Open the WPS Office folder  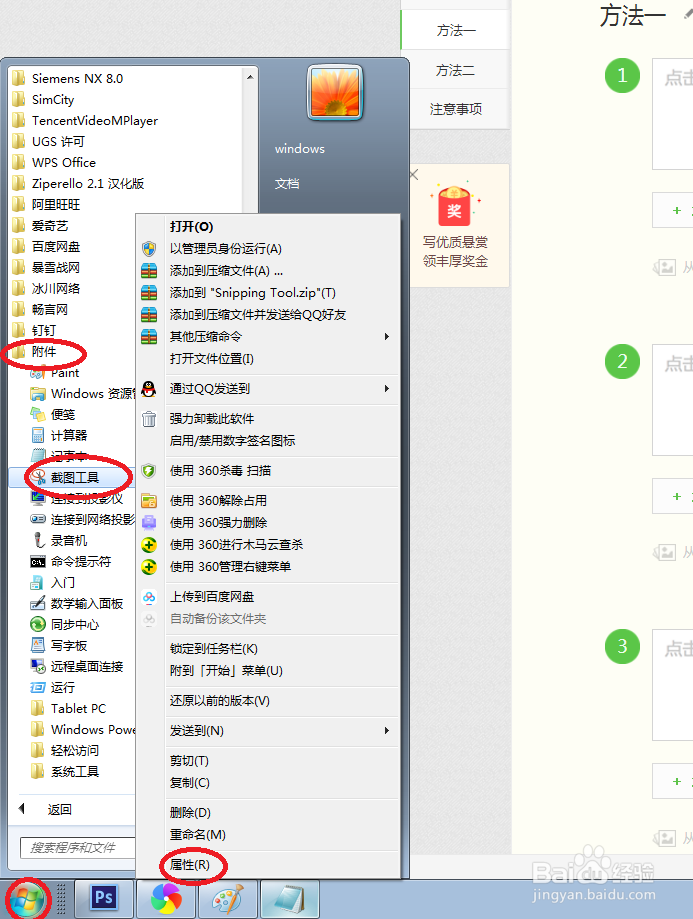pyautogui.click(x=63, y=162)
